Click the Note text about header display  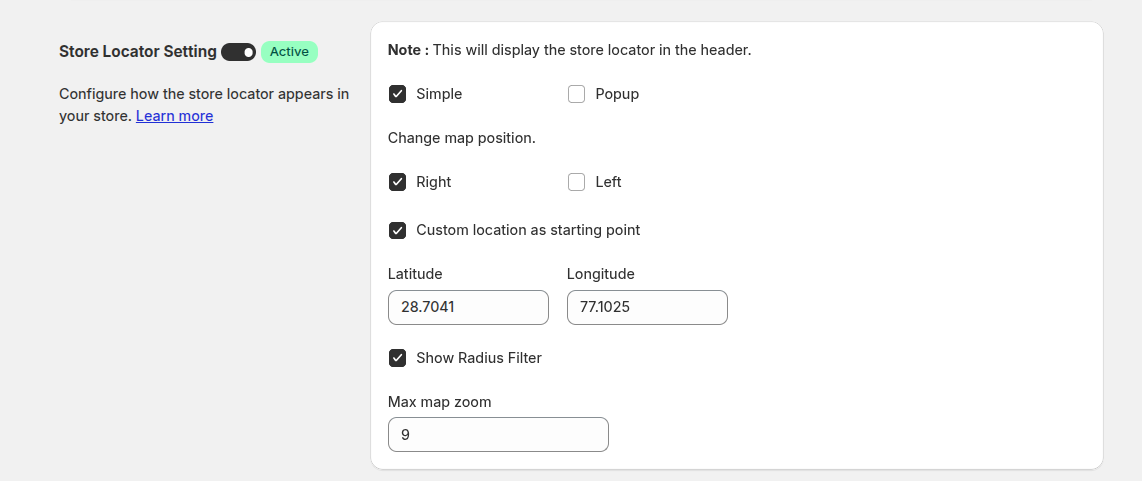[570, 50]
